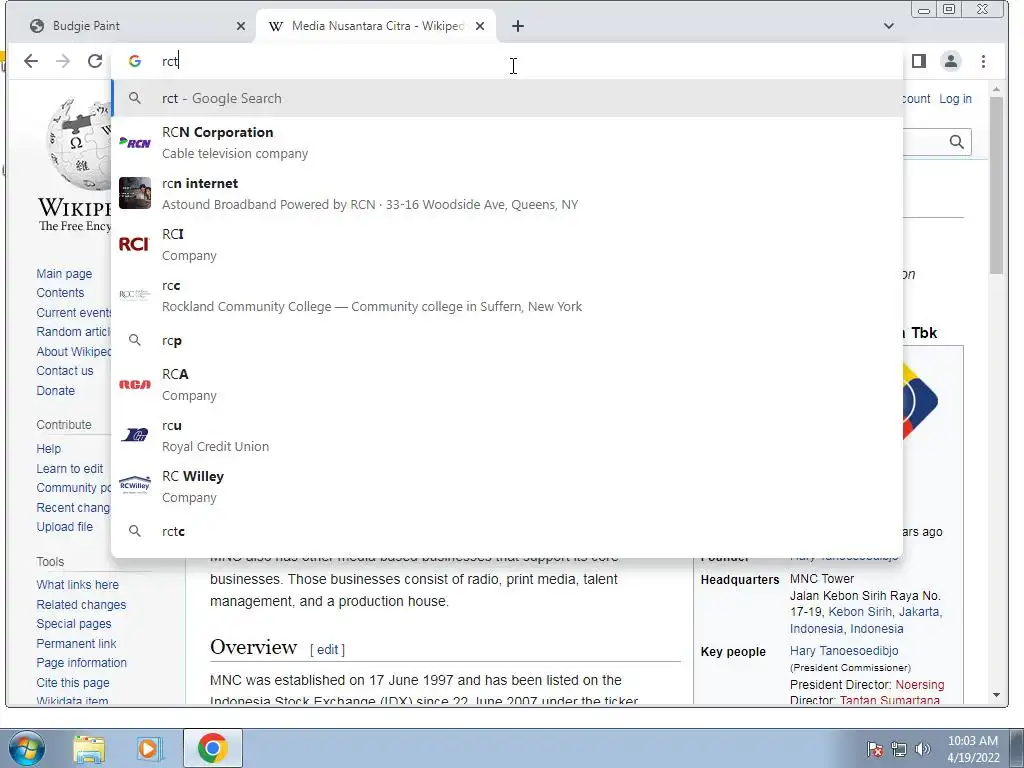The width and height of the screenshot is (1024, 768).
Task: Open the Chrome three-dot menu
Action: click(x=983, y=61)
